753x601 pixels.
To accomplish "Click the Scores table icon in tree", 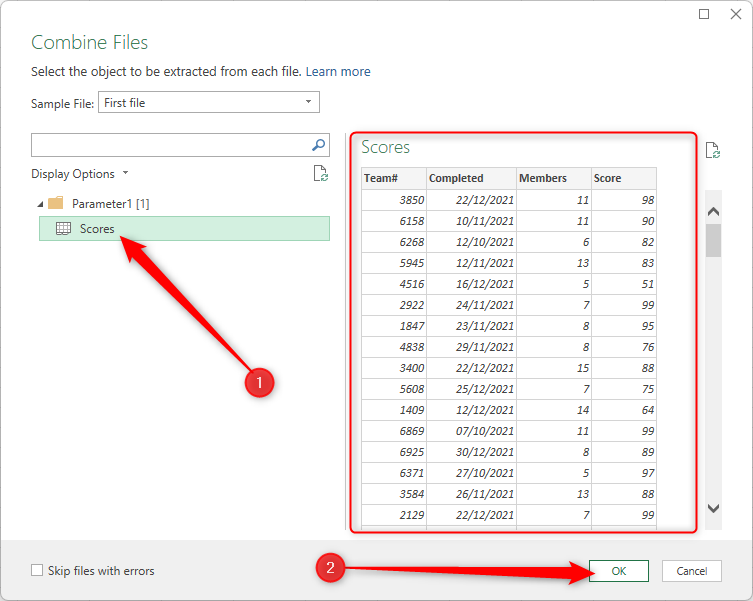I will (63, 229).
